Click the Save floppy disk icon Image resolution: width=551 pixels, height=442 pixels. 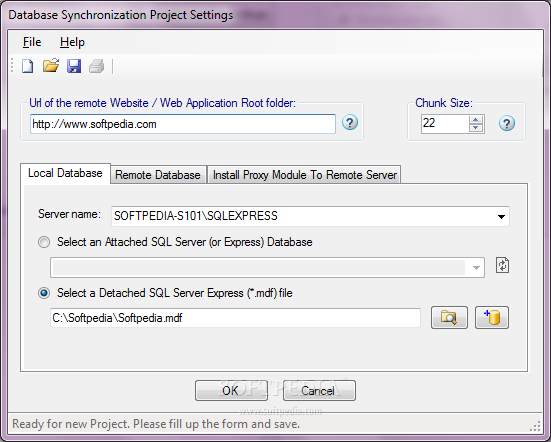[x=74, y=66]
